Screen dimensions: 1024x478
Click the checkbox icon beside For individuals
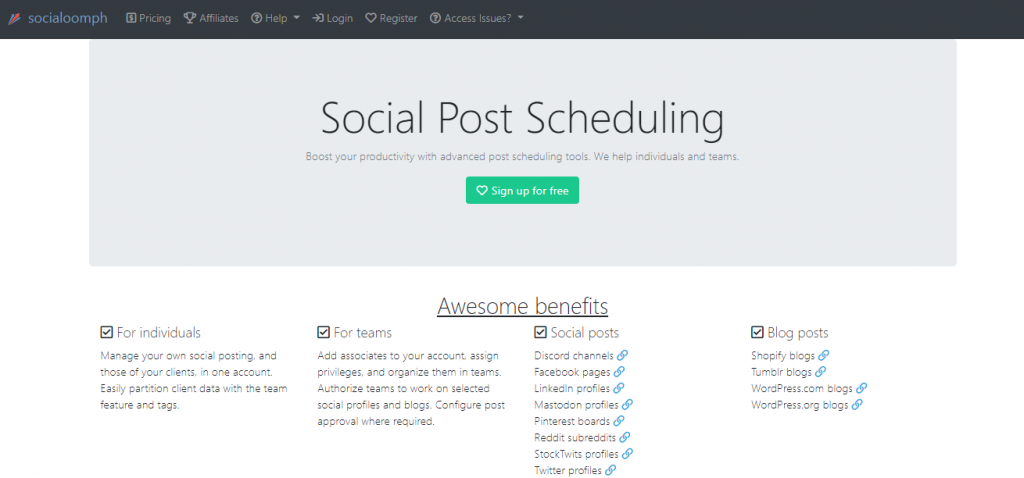click(x=107, y=332)
